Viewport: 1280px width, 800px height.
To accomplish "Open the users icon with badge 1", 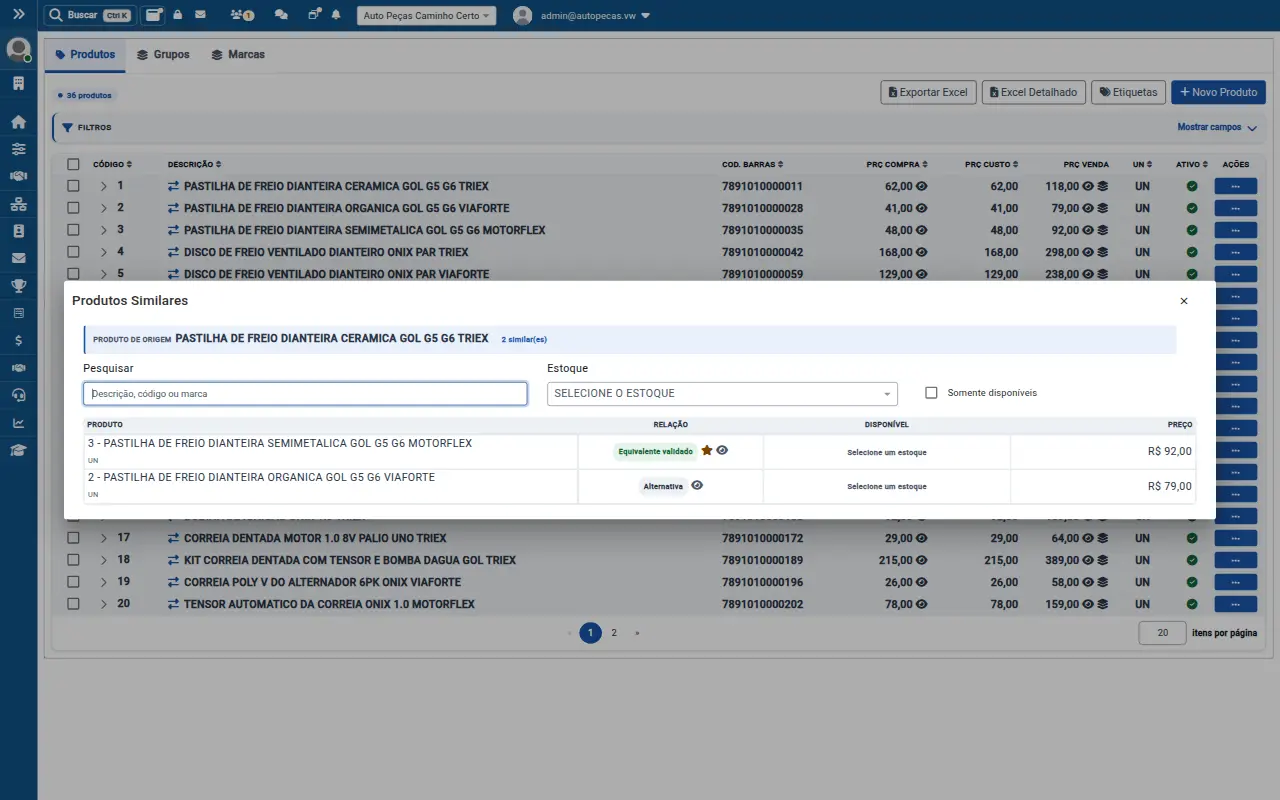I will (241, 15).
